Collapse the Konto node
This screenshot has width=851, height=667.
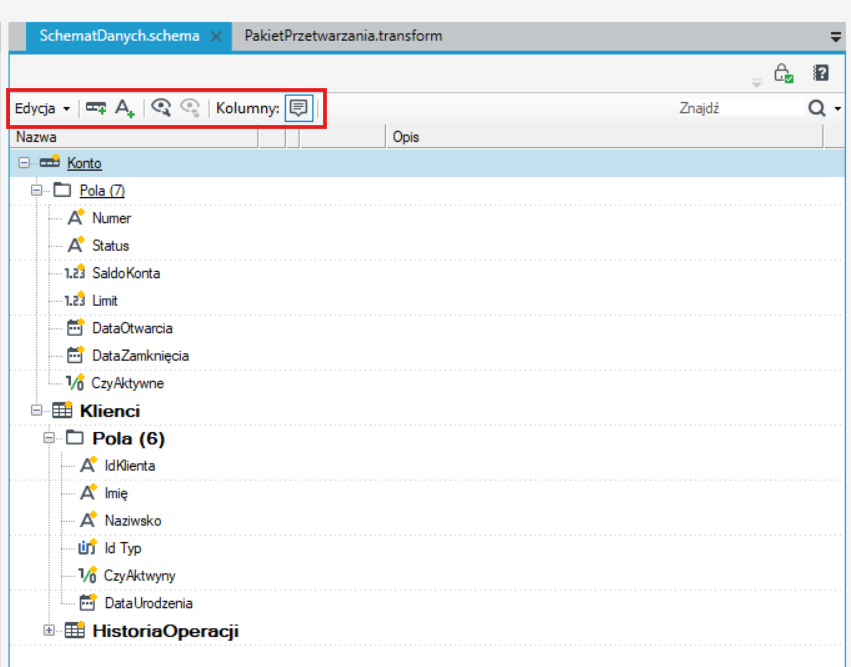[x=24, y=162]
